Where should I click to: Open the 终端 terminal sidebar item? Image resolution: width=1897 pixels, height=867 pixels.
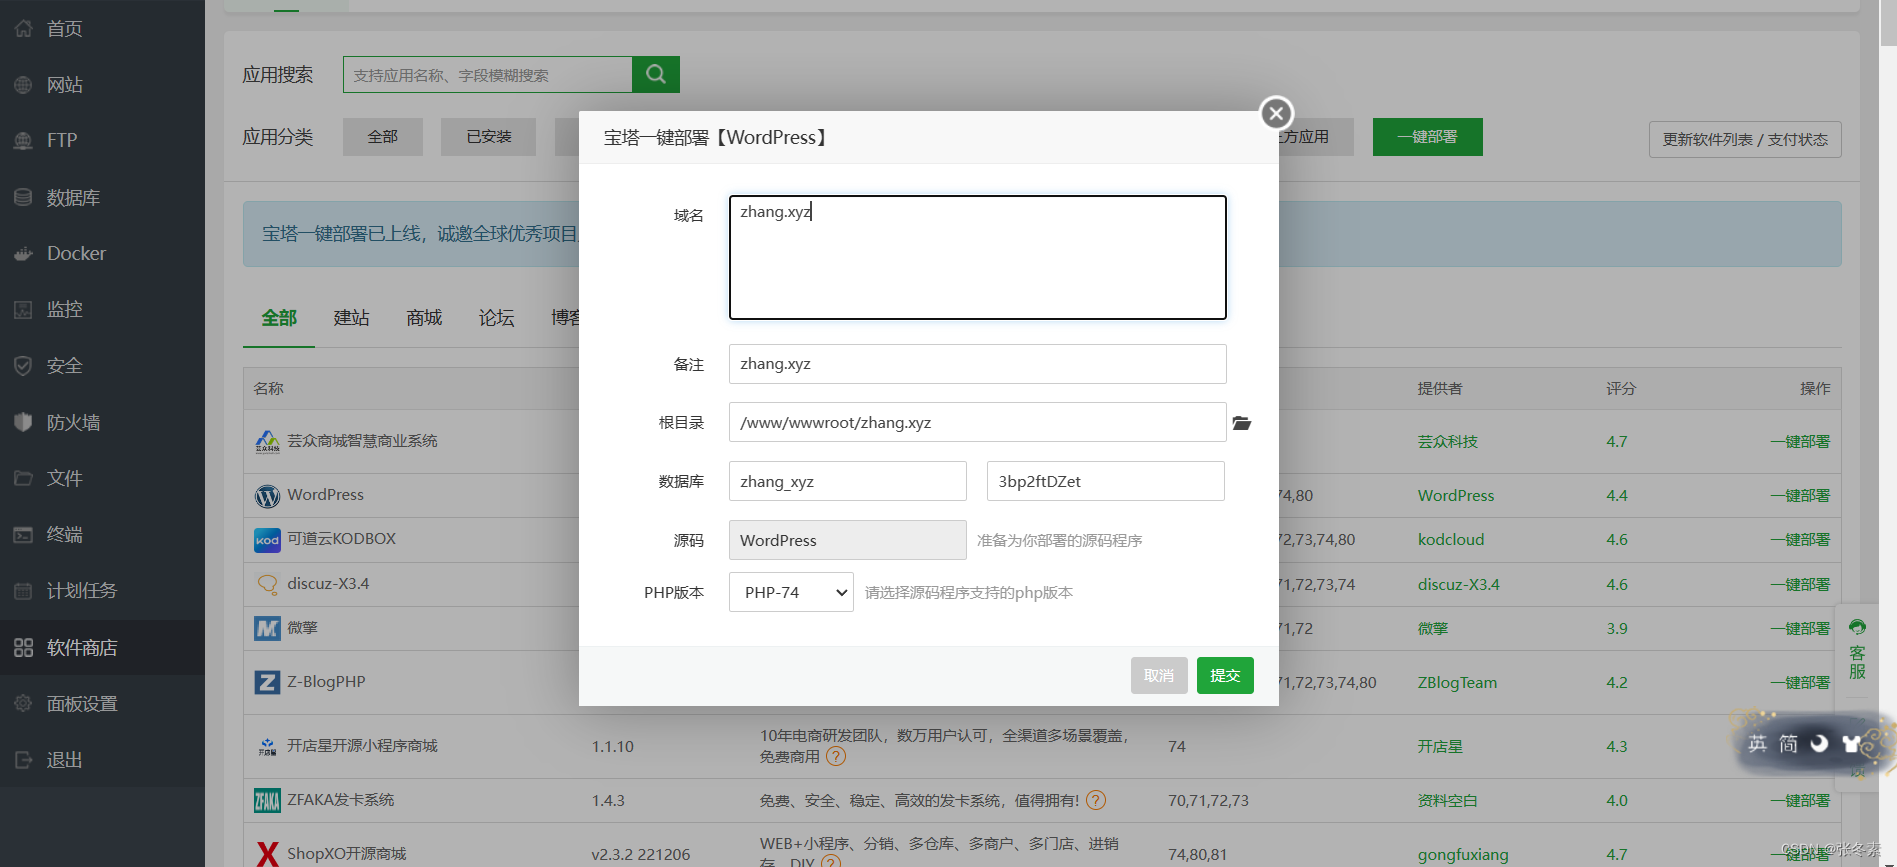(x=102, y=534)
